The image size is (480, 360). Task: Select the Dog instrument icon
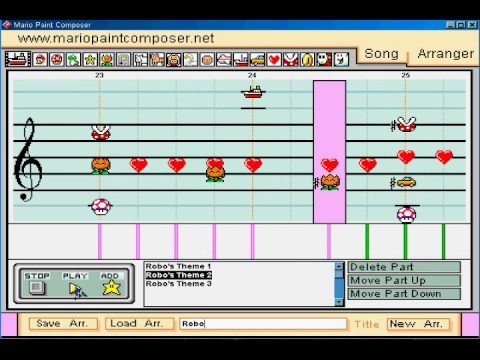click(140, 60)
